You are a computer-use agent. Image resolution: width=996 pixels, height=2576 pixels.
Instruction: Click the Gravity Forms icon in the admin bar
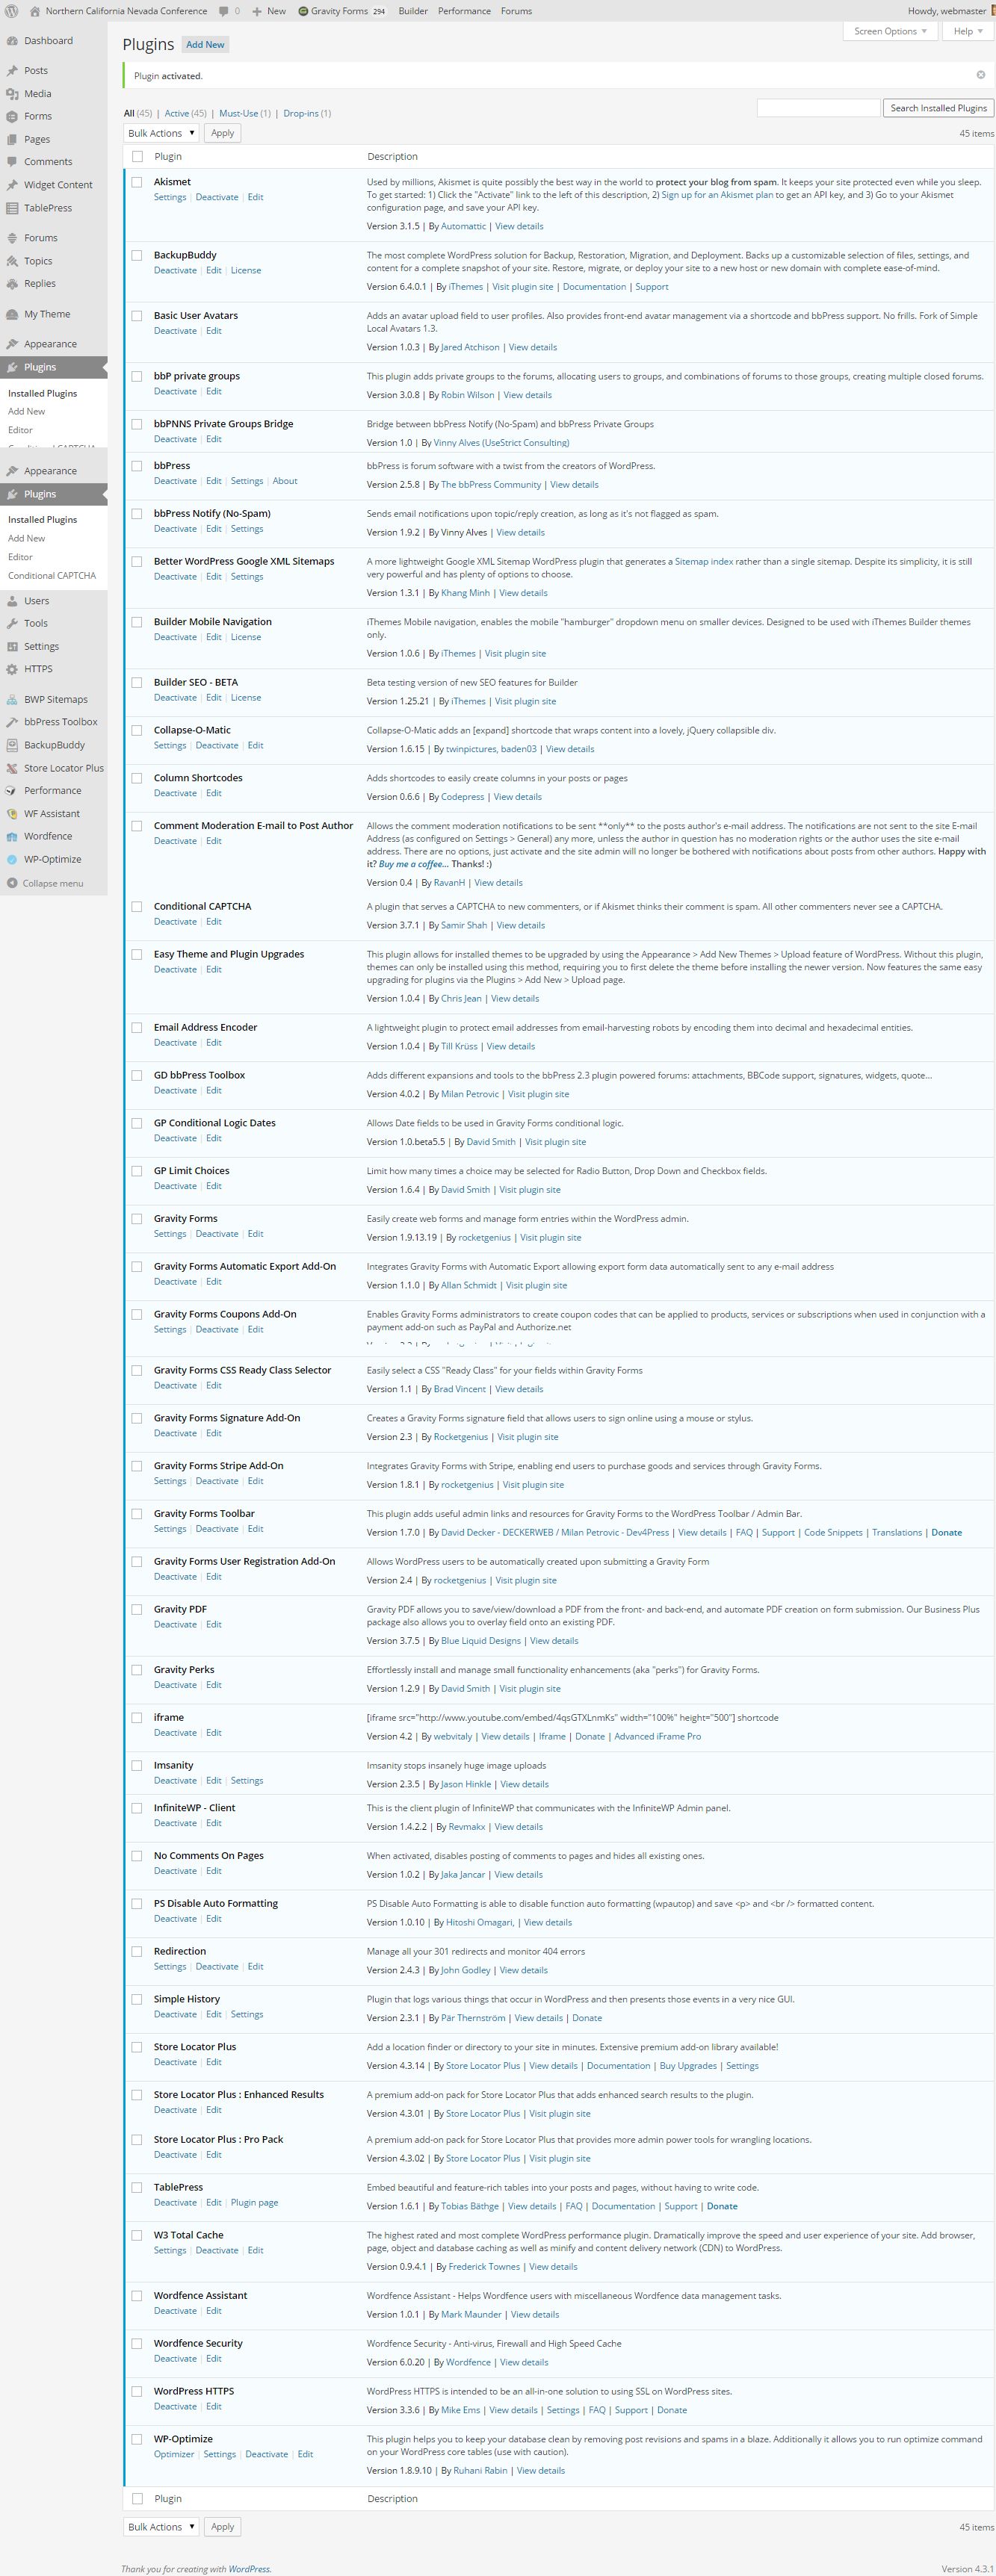(x=303, y=11)
